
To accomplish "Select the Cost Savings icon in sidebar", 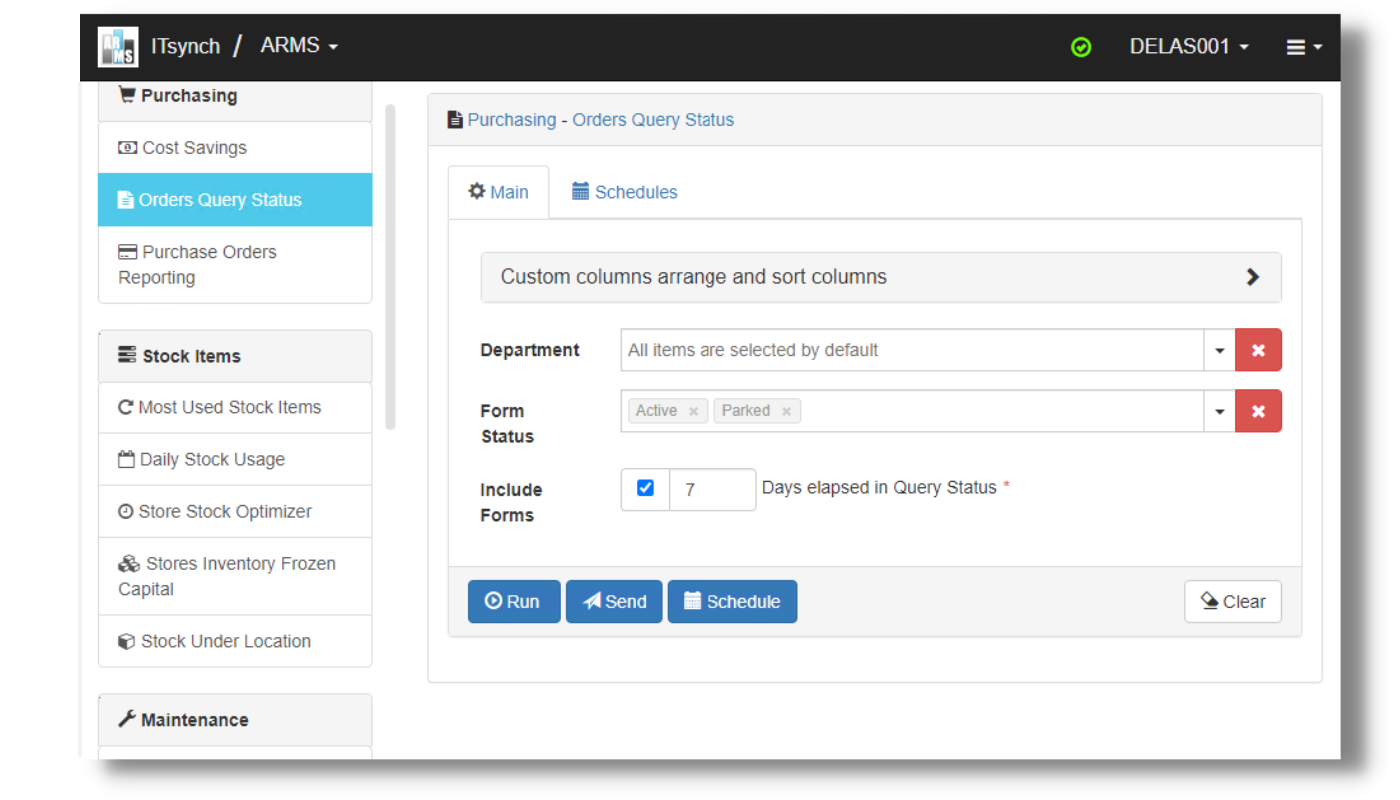I will click(x=129, y=147).
